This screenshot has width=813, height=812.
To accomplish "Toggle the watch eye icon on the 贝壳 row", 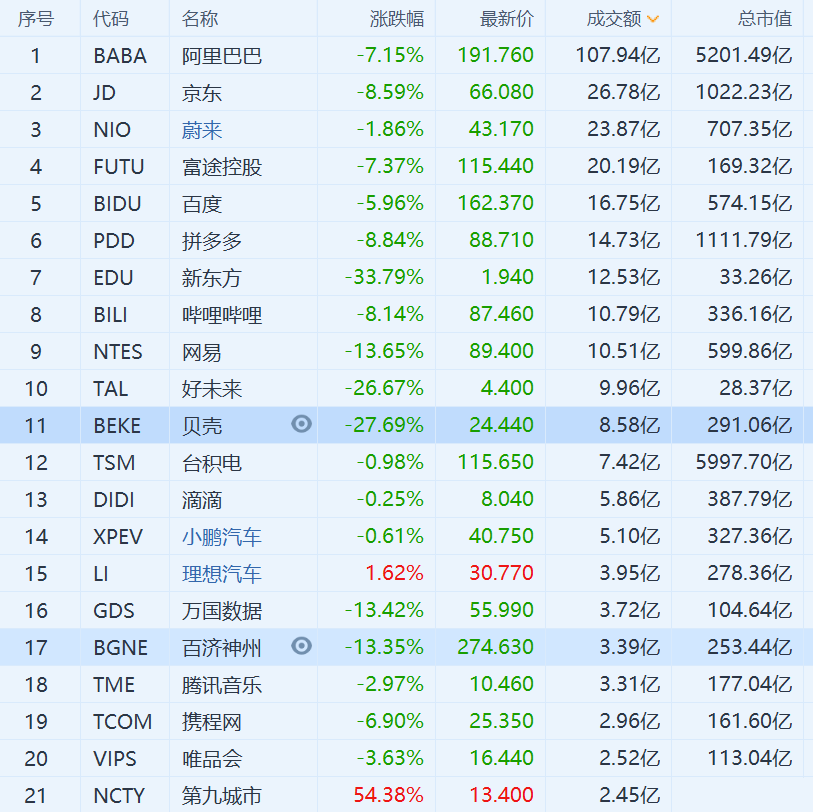I will pyautogui.click(x=301, y=424).
